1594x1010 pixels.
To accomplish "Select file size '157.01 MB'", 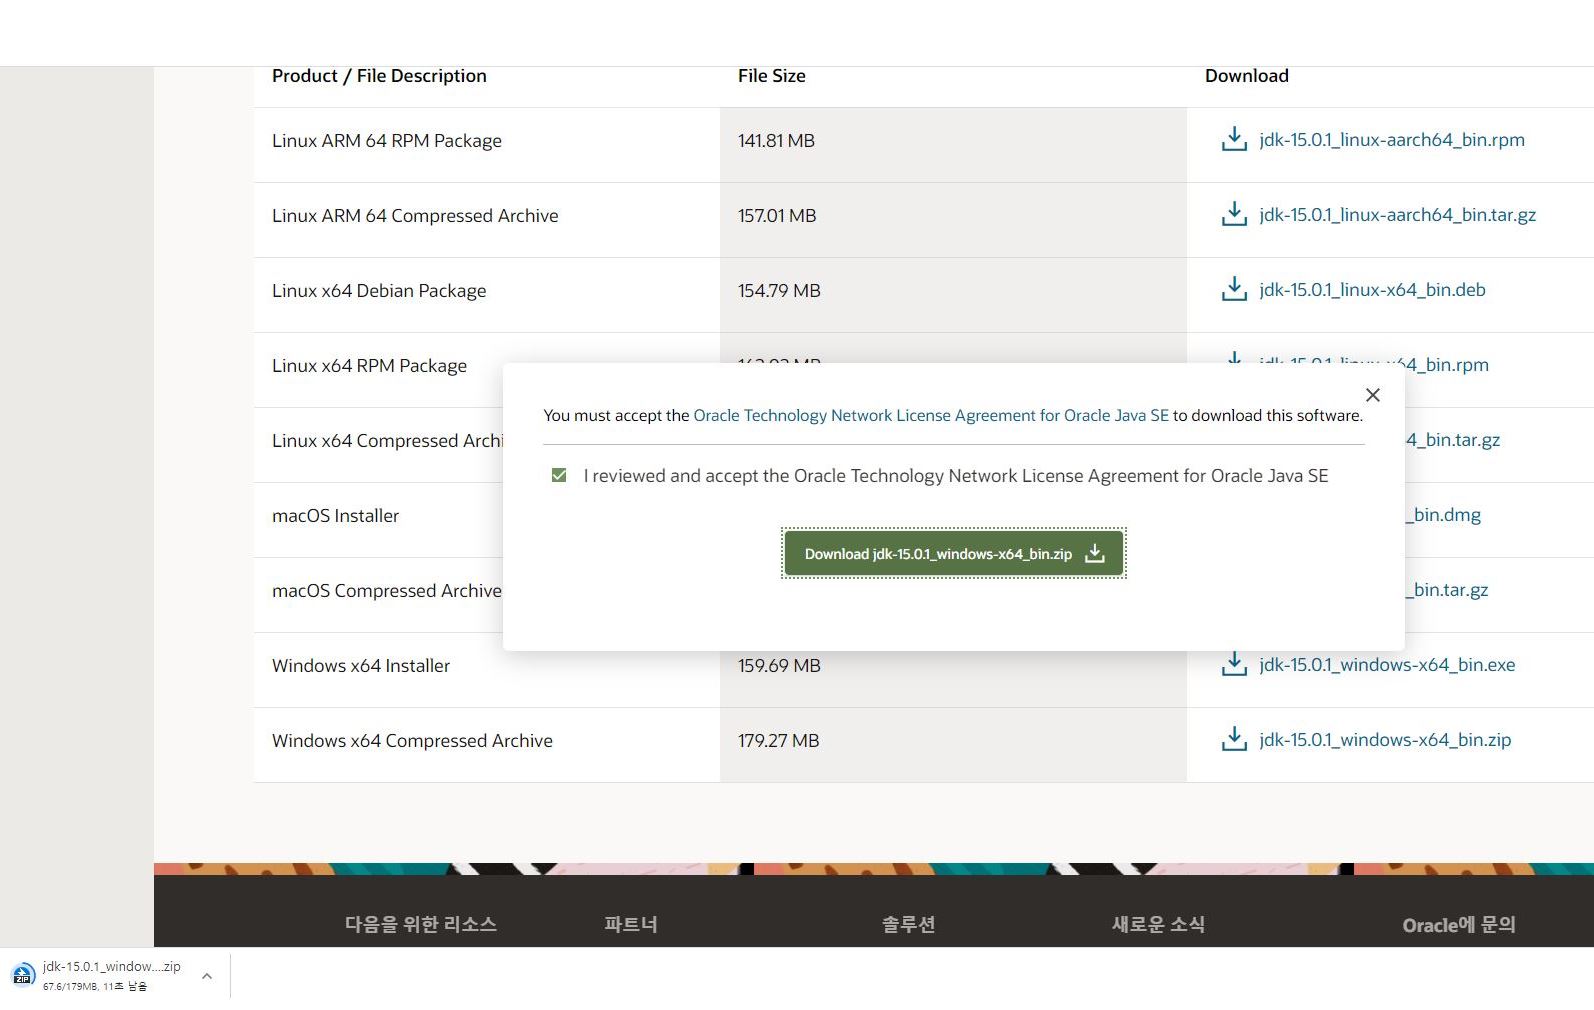I will coord(777,216).
